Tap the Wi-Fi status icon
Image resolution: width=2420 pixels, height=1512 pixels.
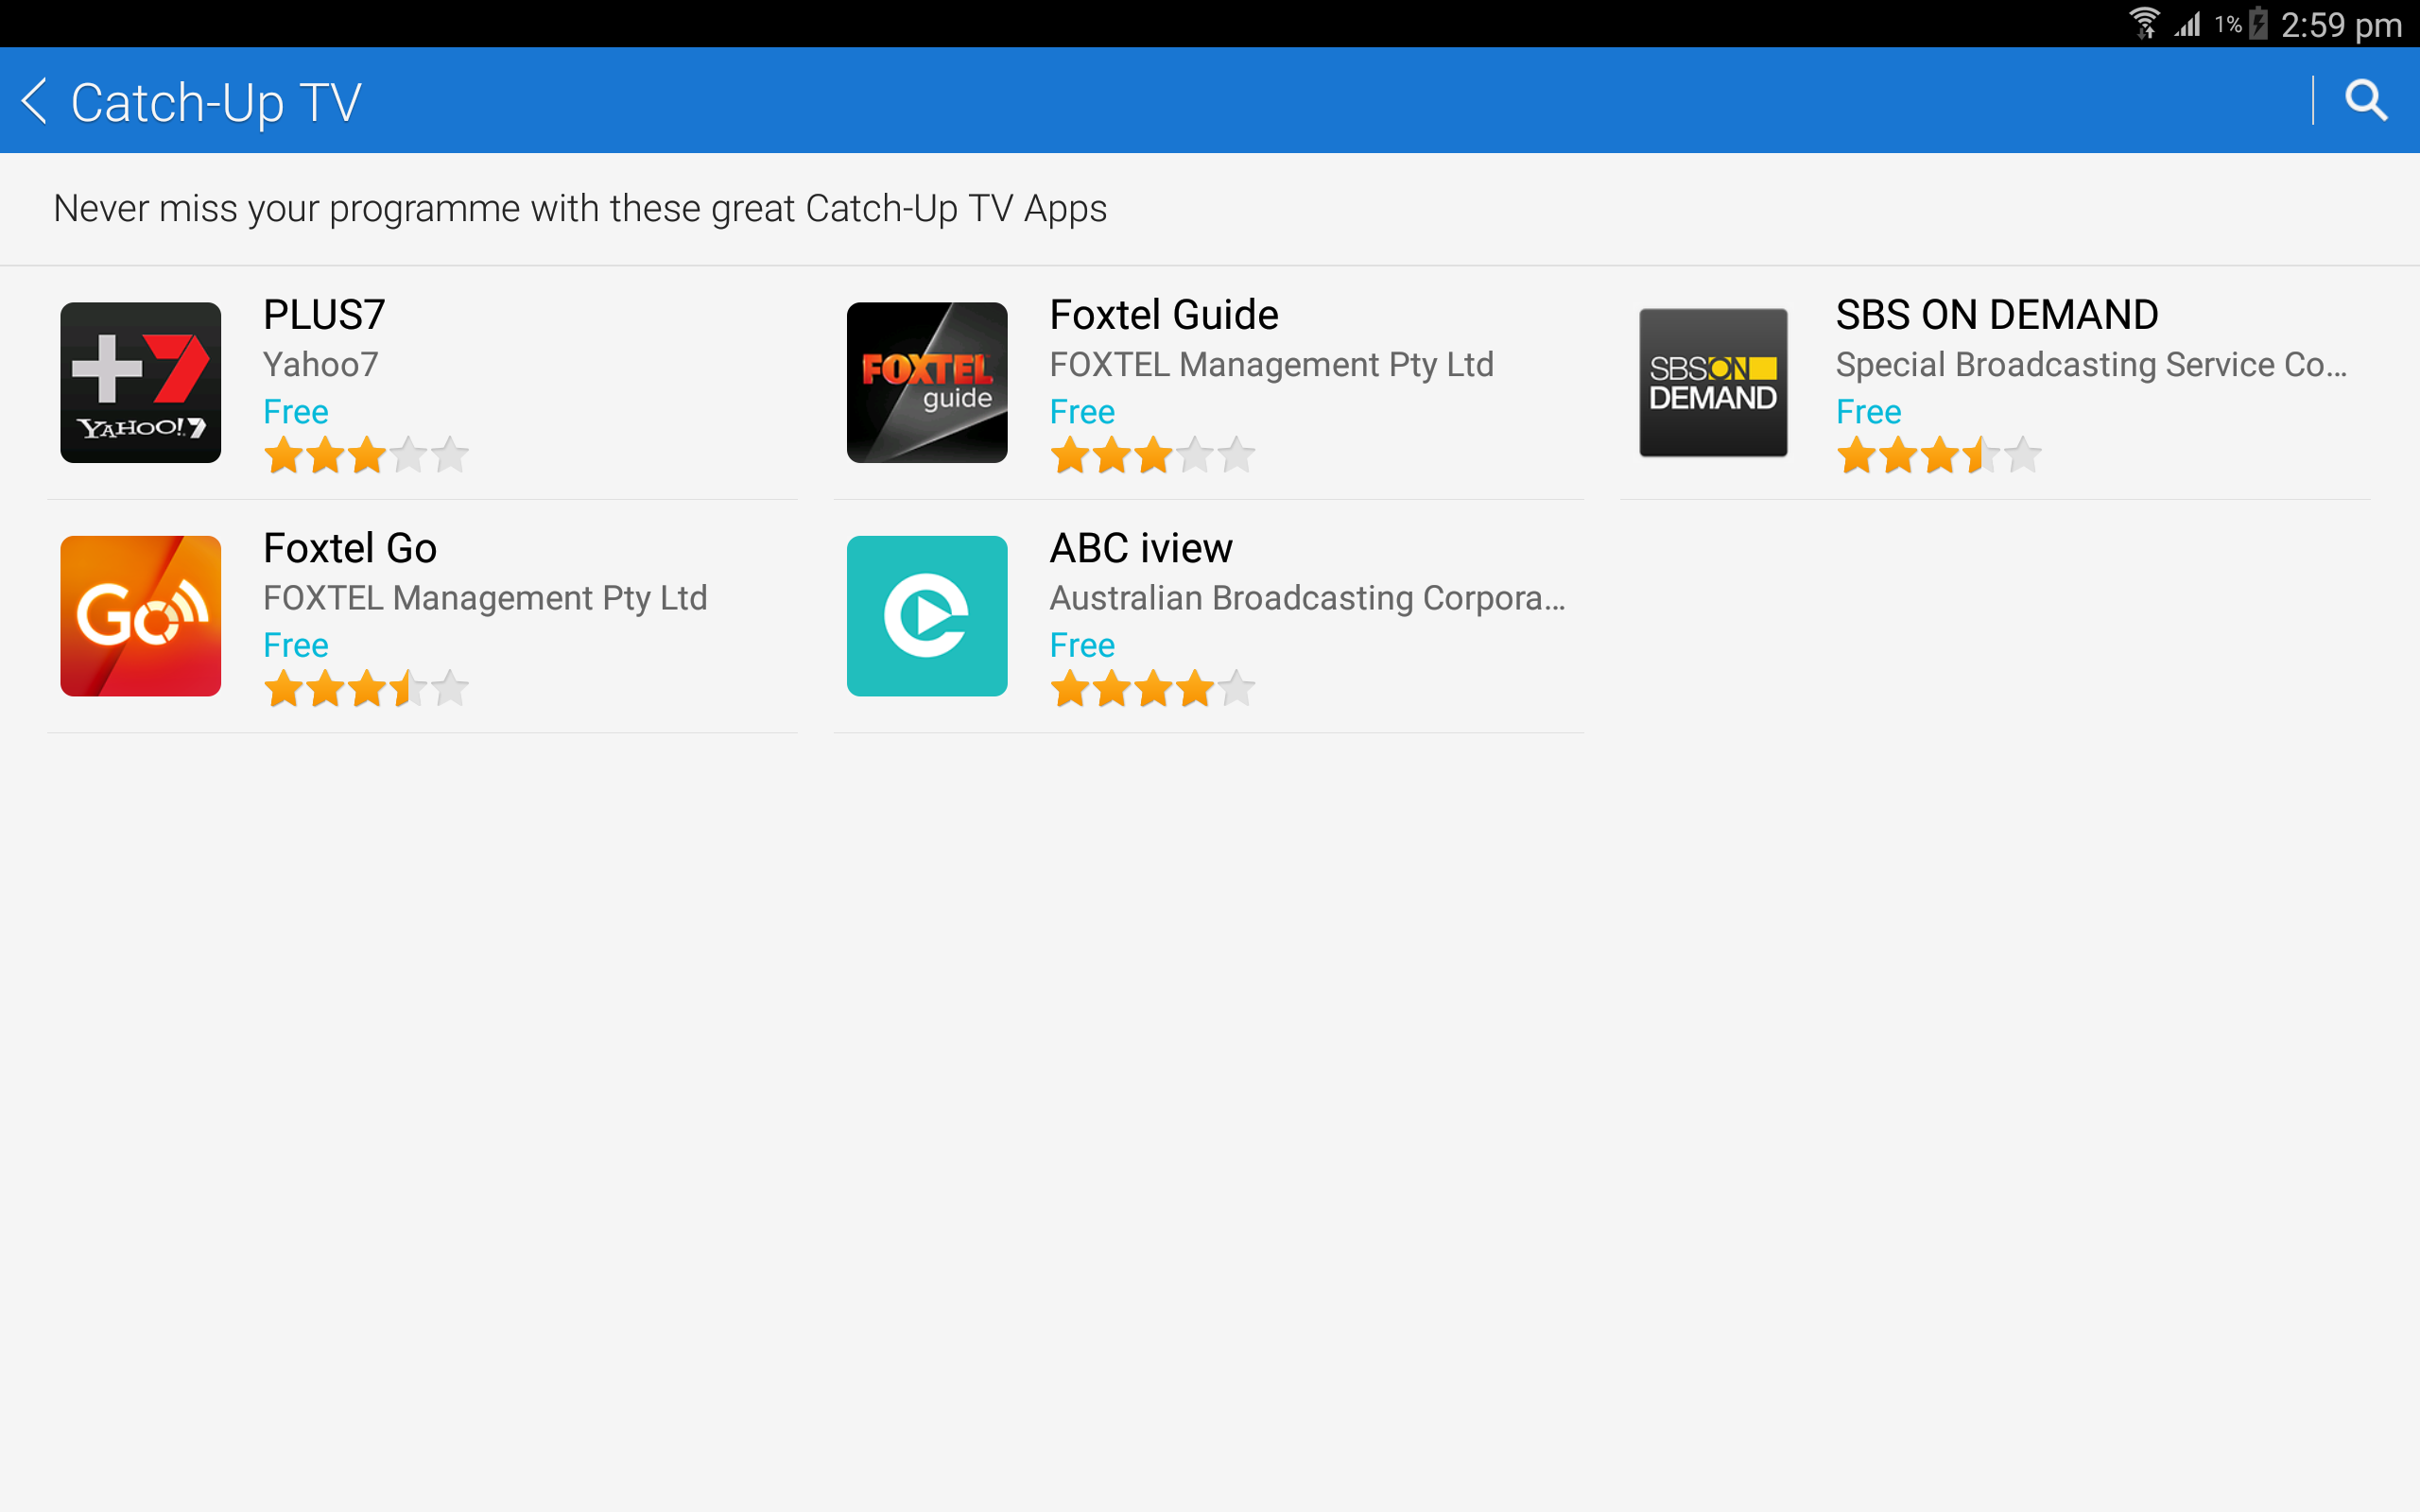(x=2143, y=23)
